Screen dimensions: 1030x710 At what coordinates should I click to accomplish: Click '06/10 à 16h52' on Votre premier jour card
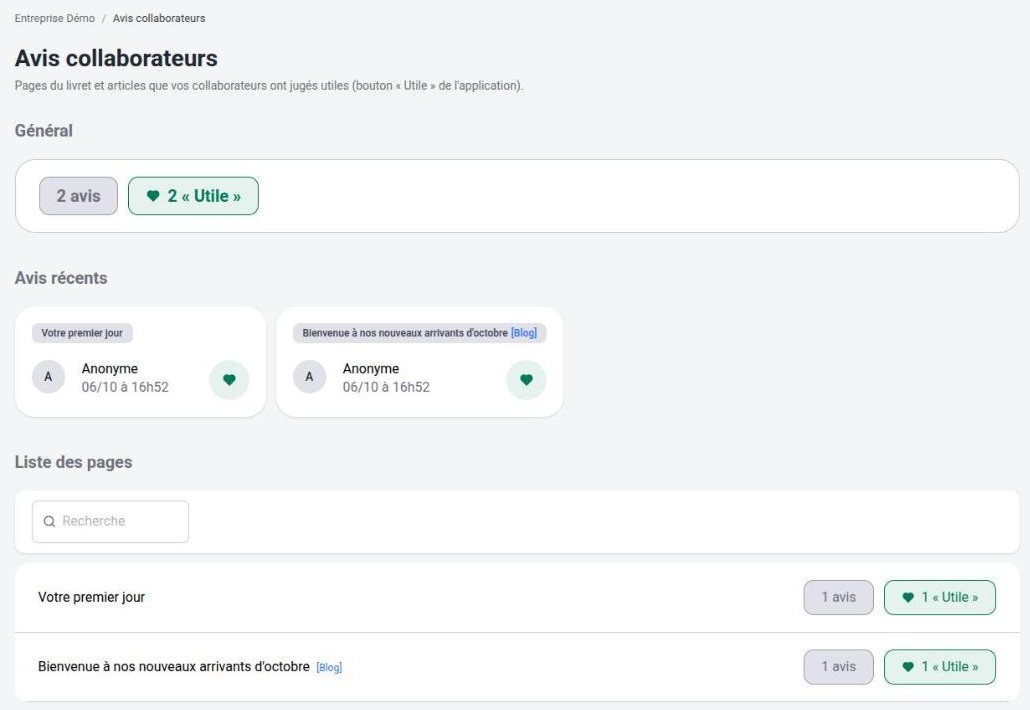[x=125, y=388]
